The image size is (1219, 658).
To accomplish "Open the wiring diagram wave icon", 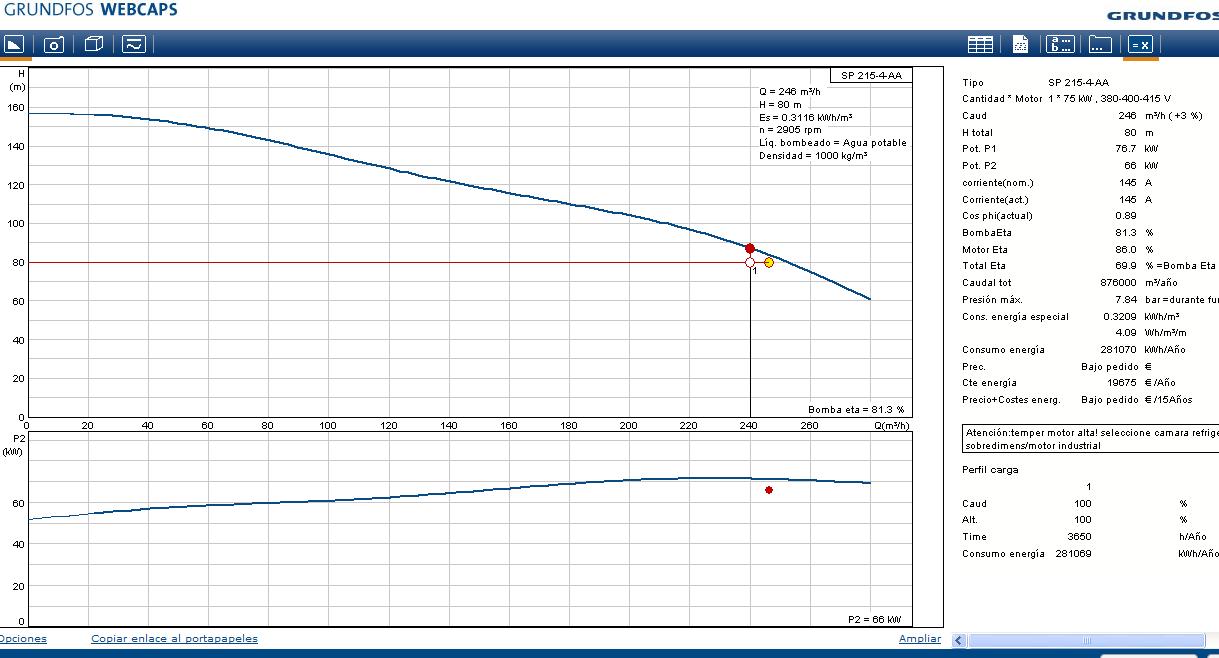I will coord(134,44).
